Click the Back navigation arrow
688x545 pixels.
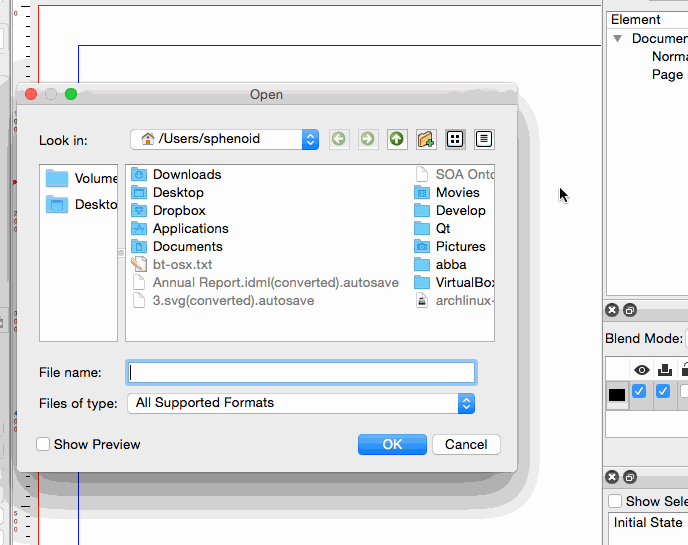339,139
